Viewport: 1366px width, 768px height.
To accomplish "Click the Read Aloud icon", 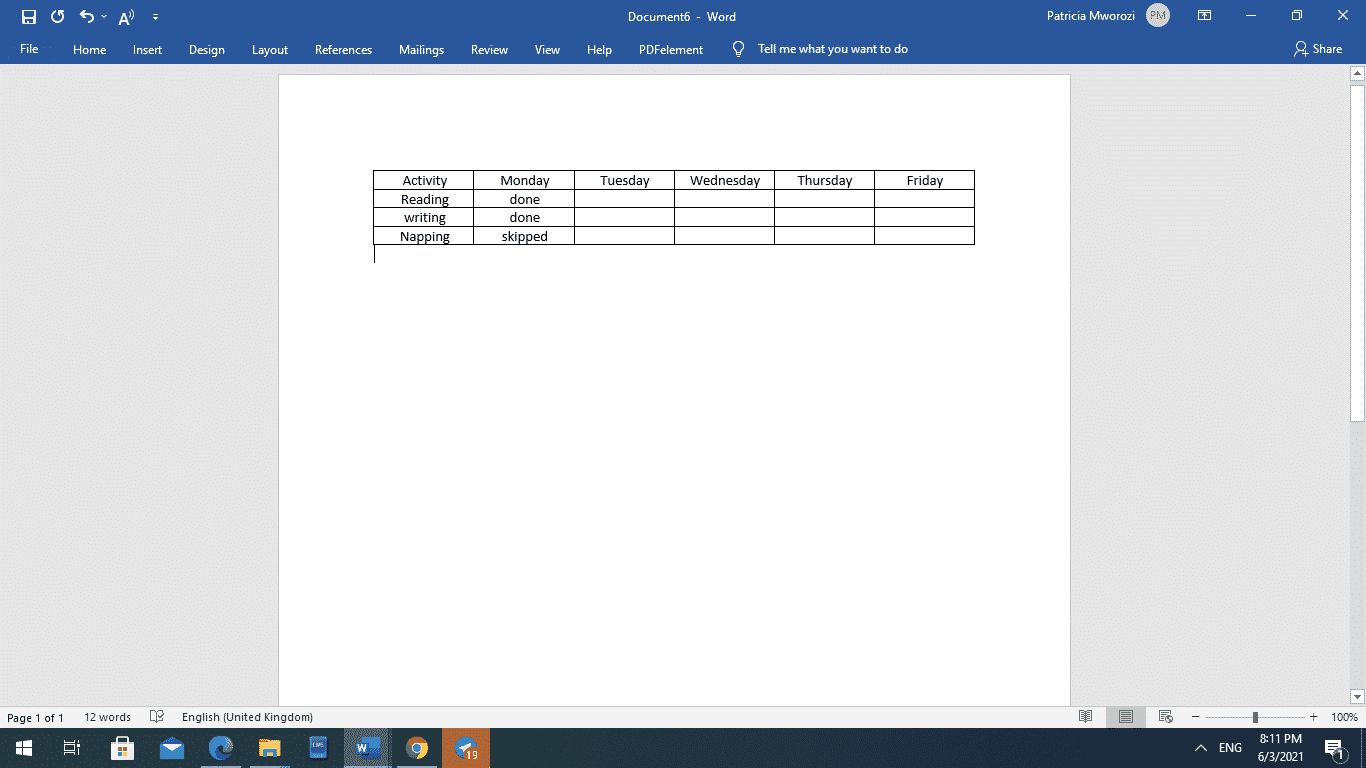I will 126,17.
